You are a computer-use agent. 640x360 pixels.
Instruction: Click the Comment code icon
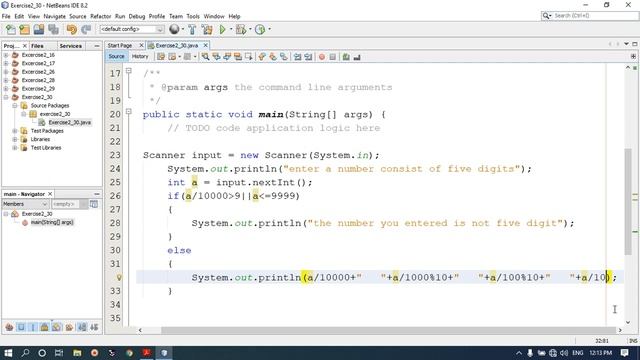click(x=346, y=57)
